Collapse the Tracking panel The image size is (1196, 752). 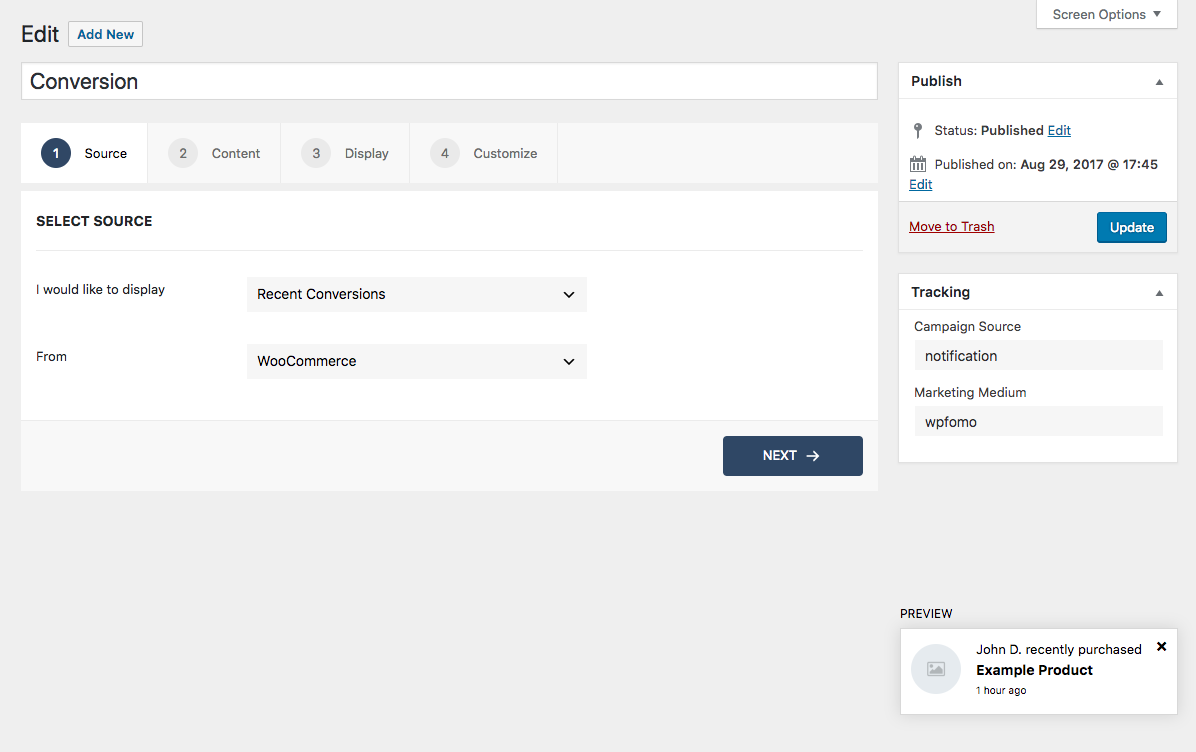pyautogui.click(x=1159, y=292)
